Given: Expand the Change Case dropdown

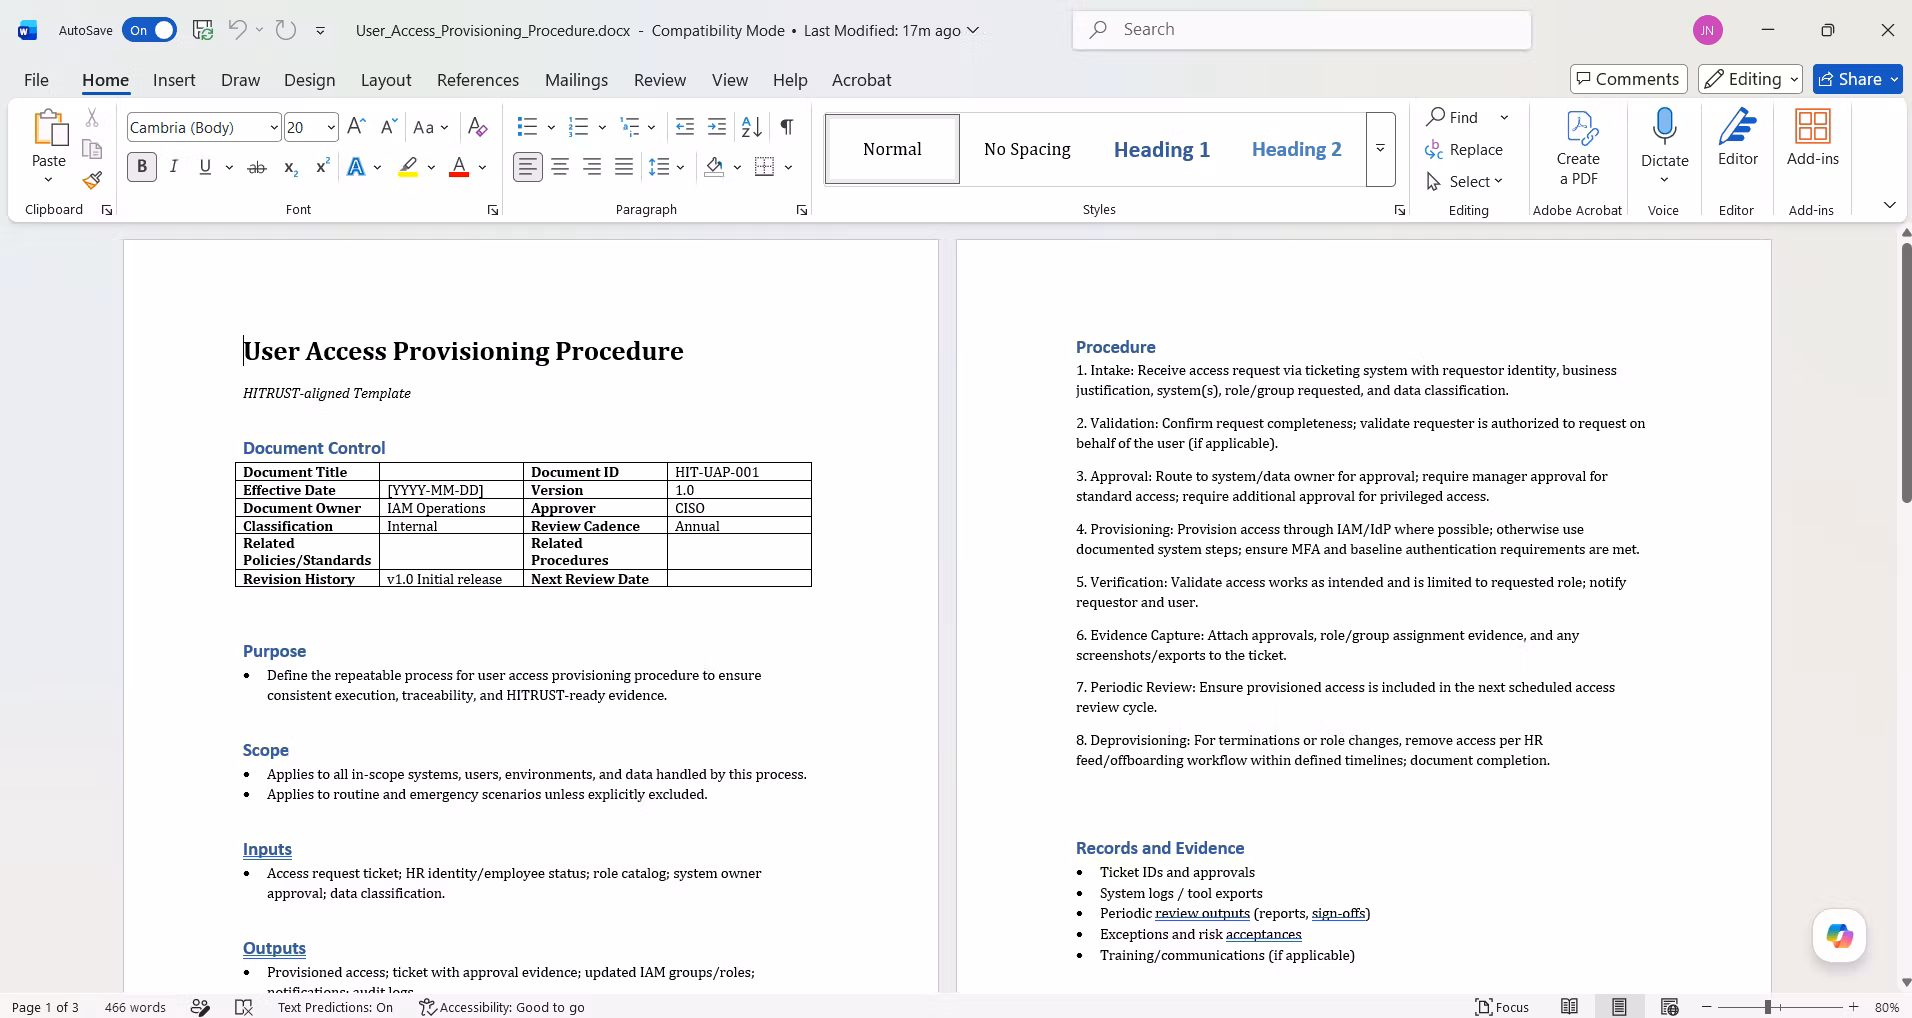Looking at the screenshot, I should click(x=444, y=127).
